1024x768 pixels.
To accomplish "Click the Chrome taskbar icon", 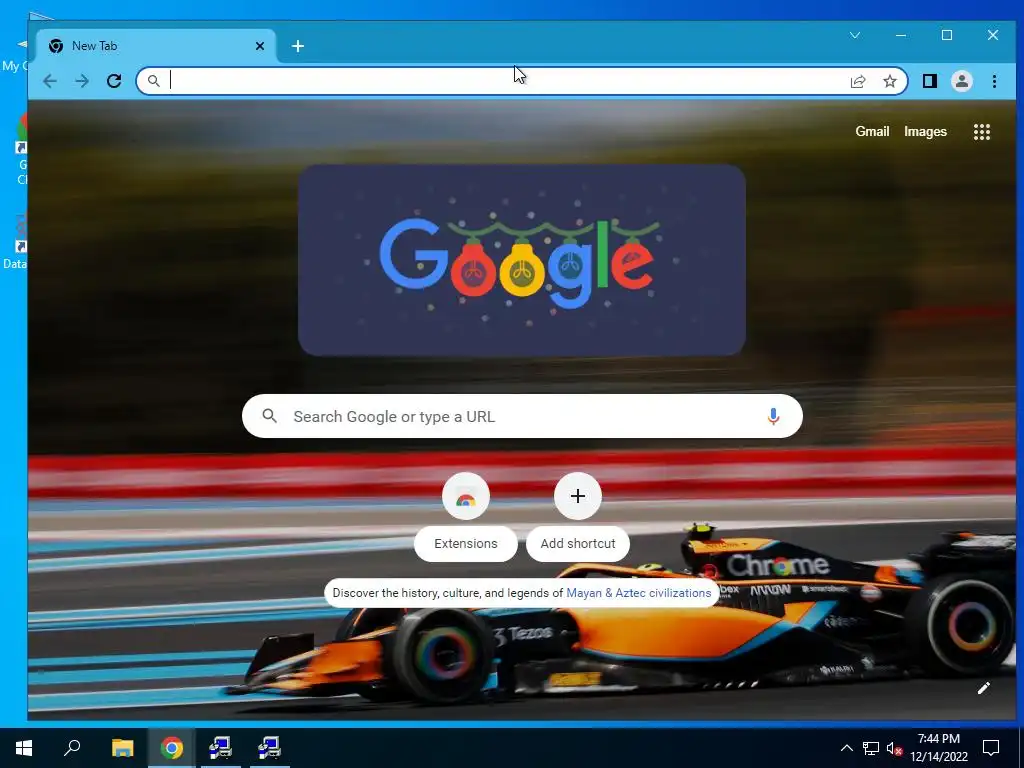I will coord(172,748).
